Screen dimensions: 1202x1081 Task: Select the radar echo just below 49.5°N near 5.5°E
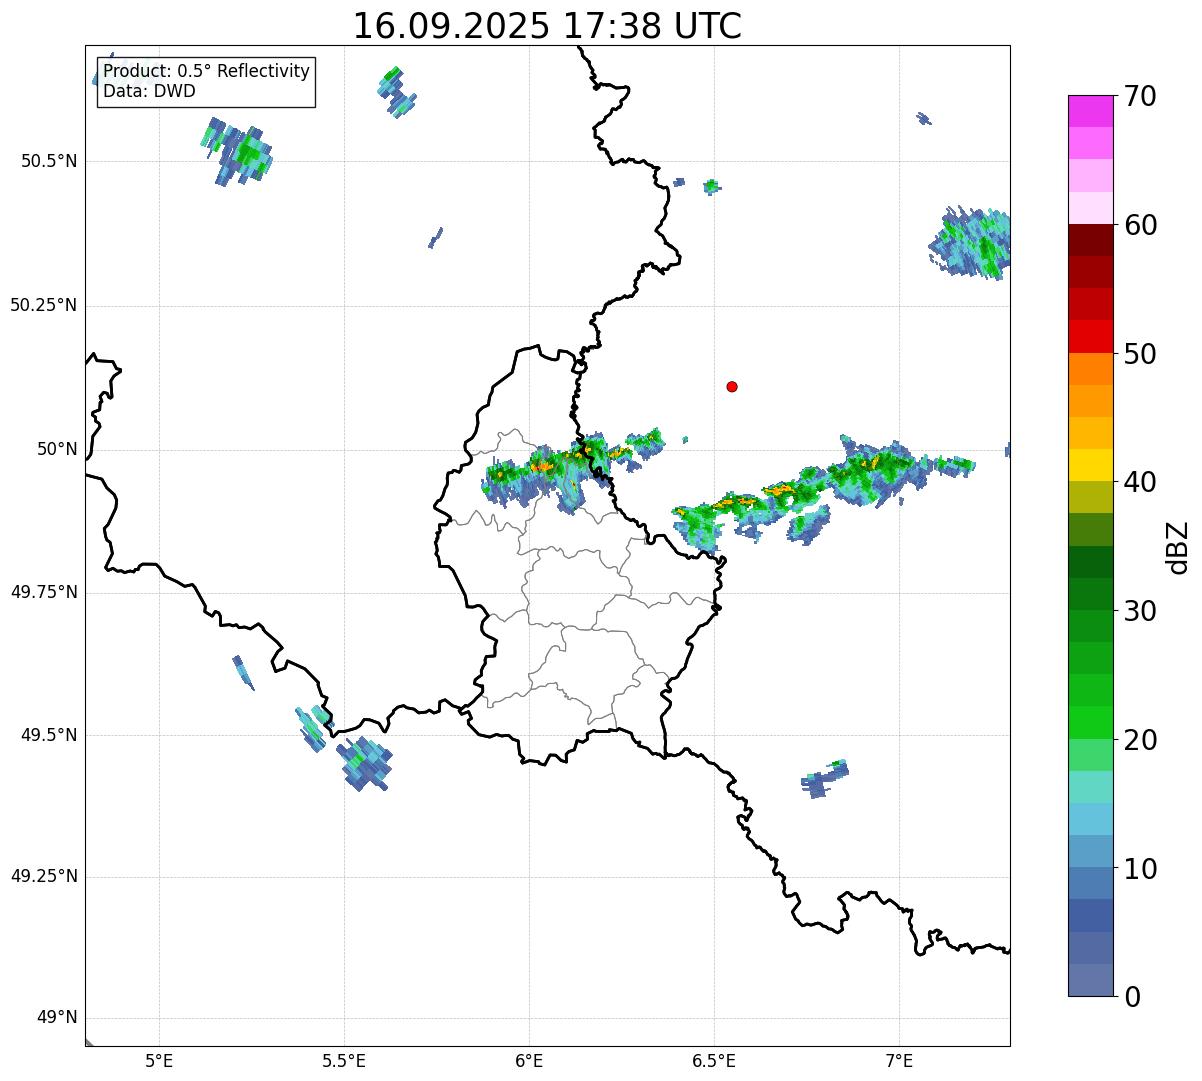tap(363, 764)
